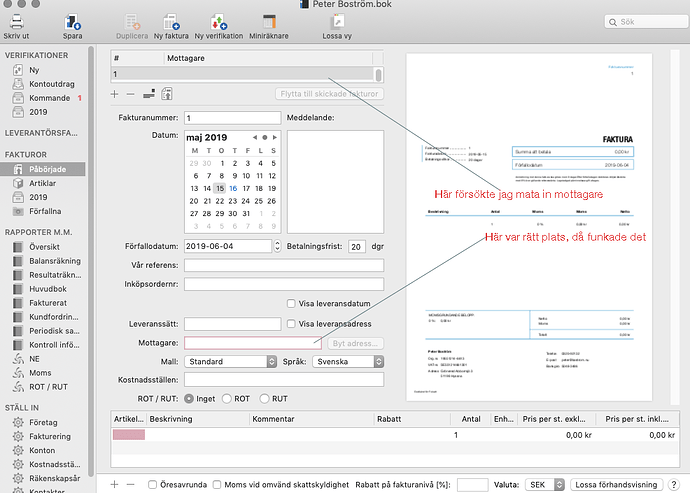
Task: Open the Översikt report
Action: (44, 247)
